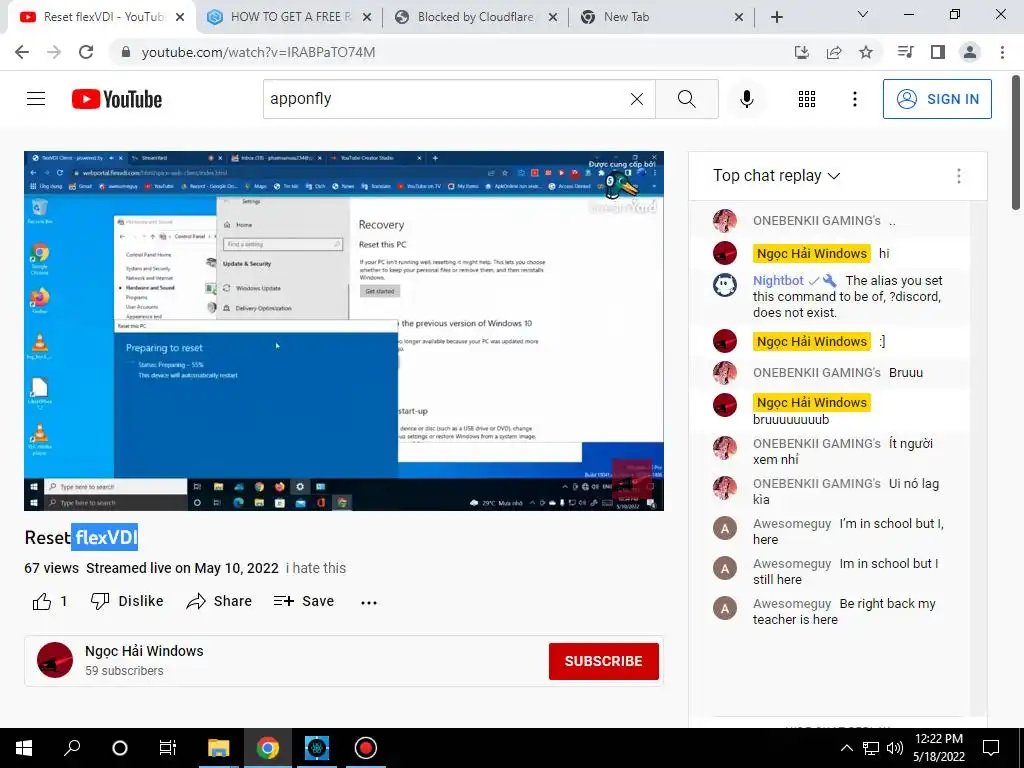Open Windows taskbar search
This screenshot has height=768, width=1024.
[72, 748]
